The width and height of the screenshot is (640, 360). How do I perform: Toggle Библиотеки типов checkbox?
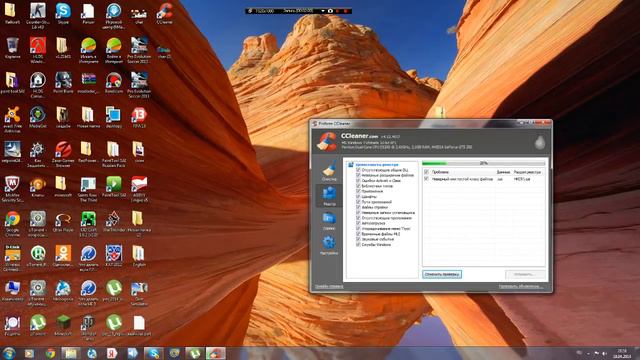pos(358,186)
